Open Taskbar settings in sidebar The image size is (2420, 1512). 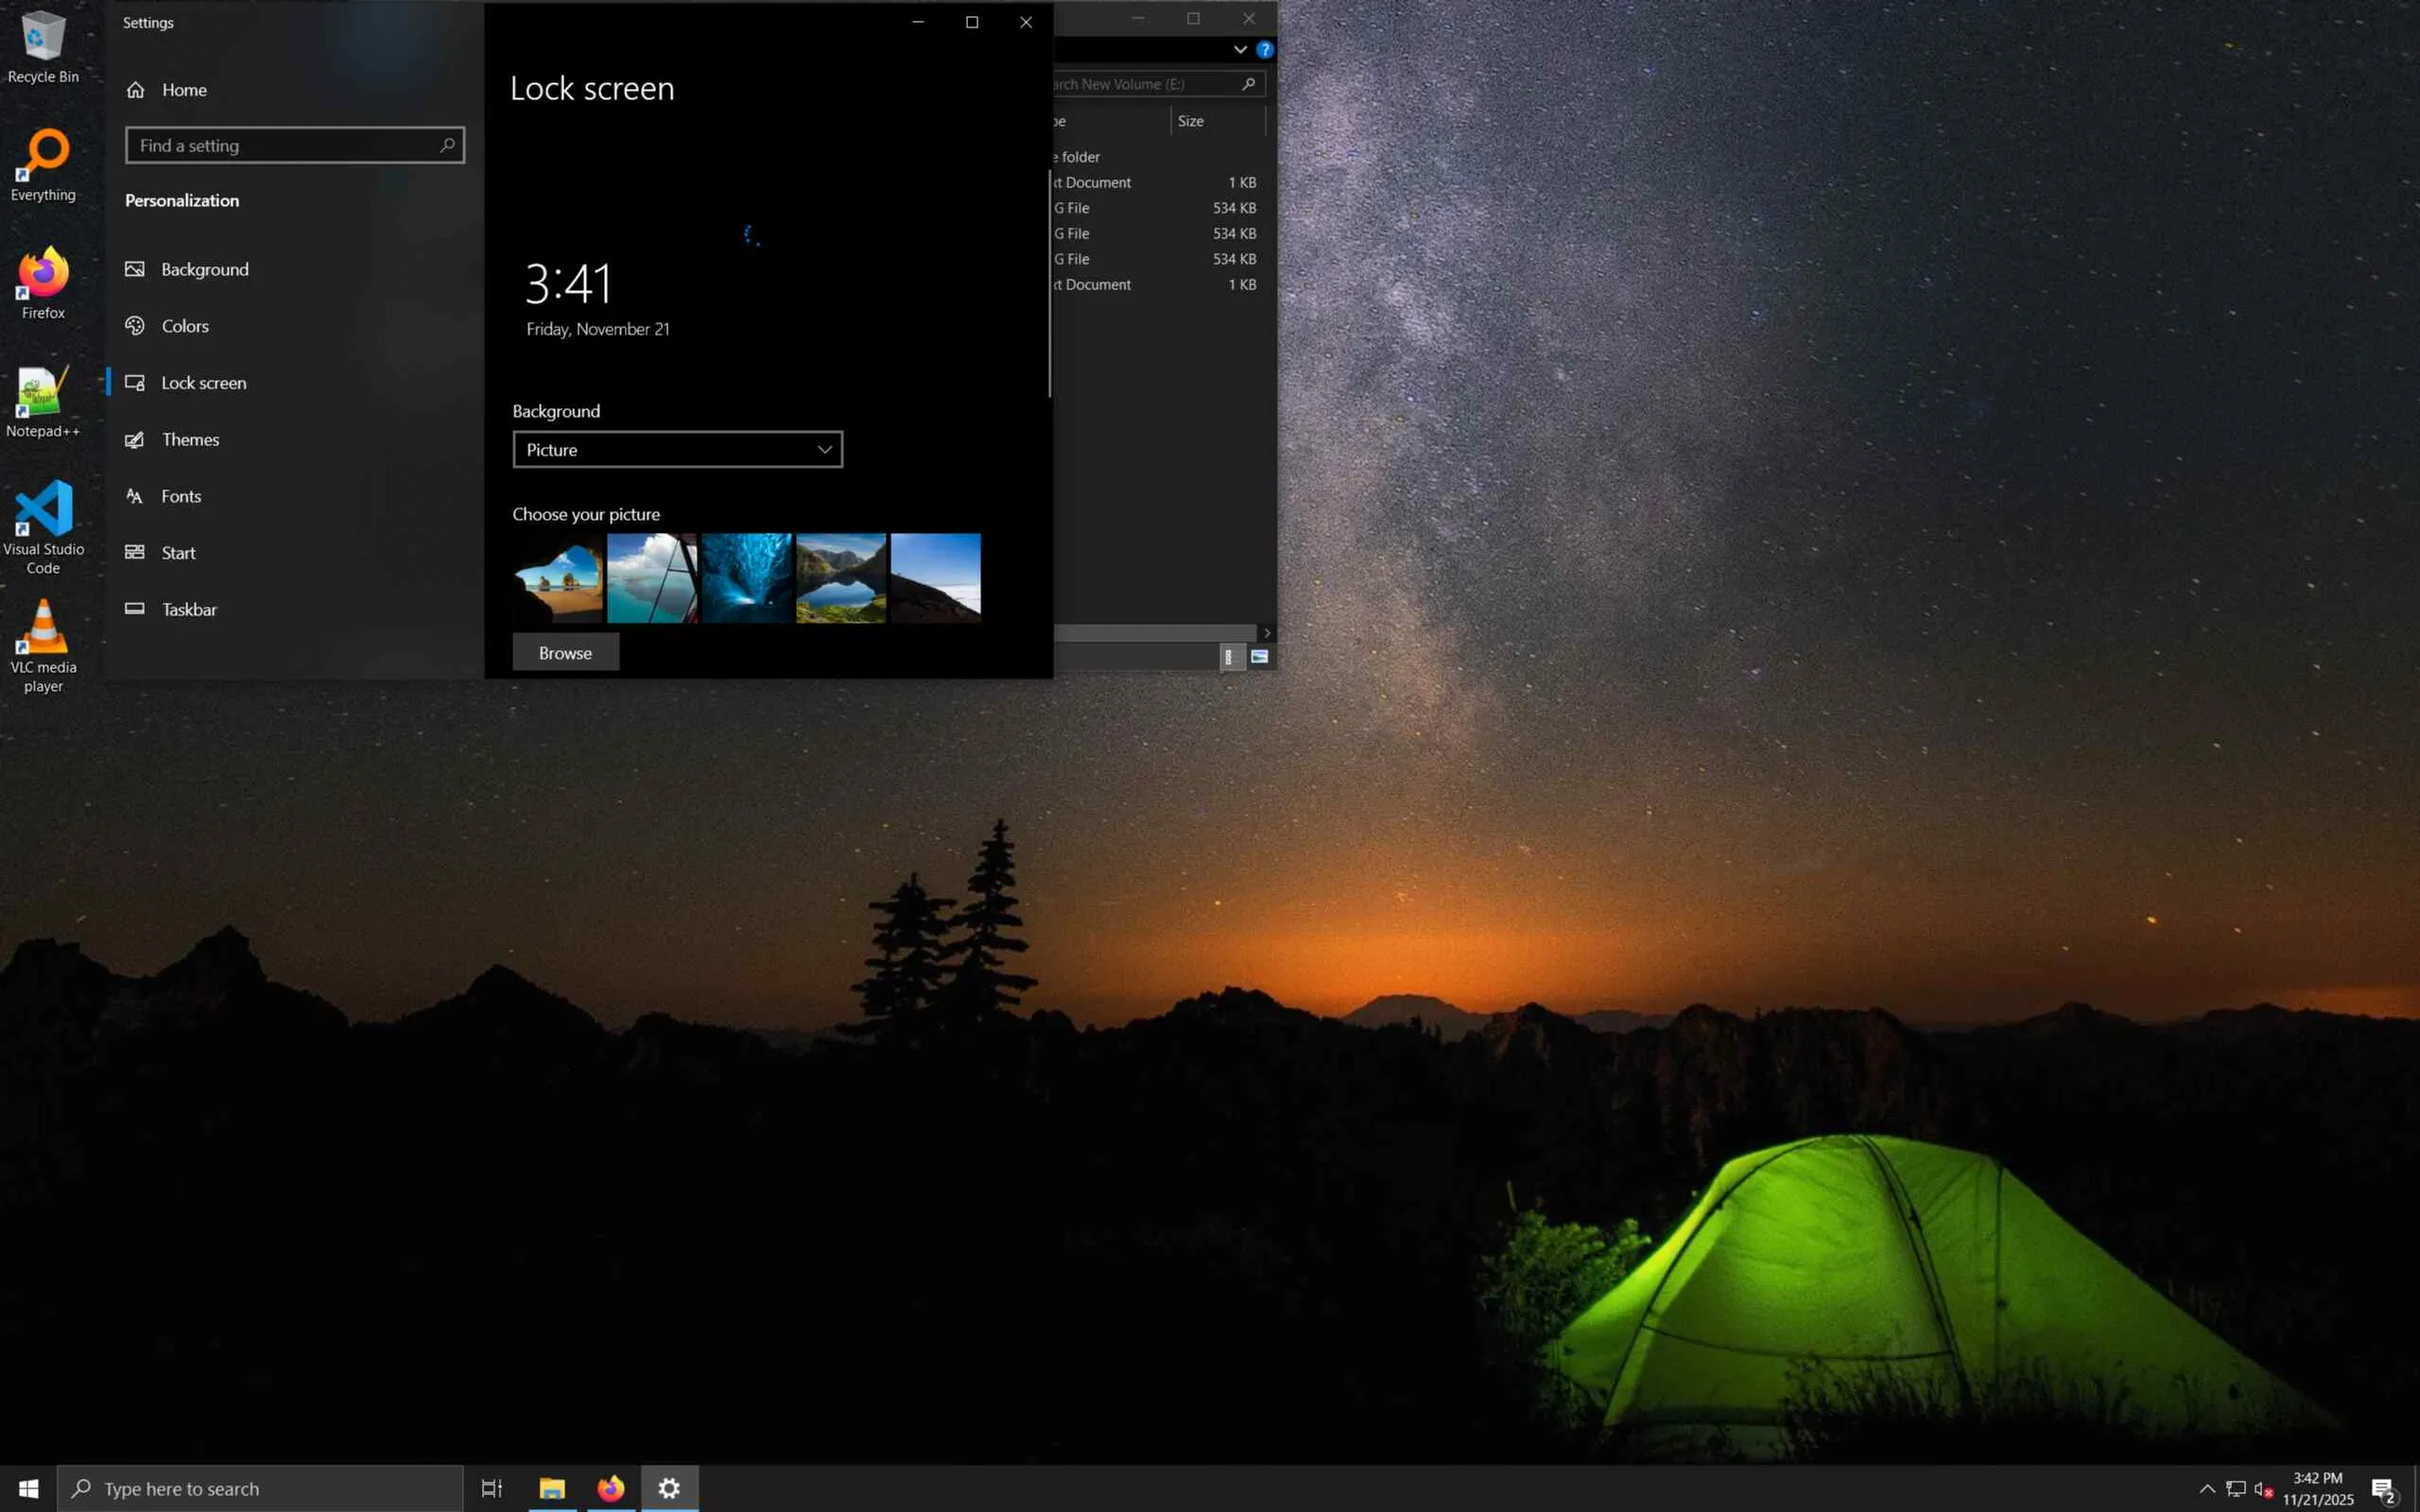click(x=189, y=609)
